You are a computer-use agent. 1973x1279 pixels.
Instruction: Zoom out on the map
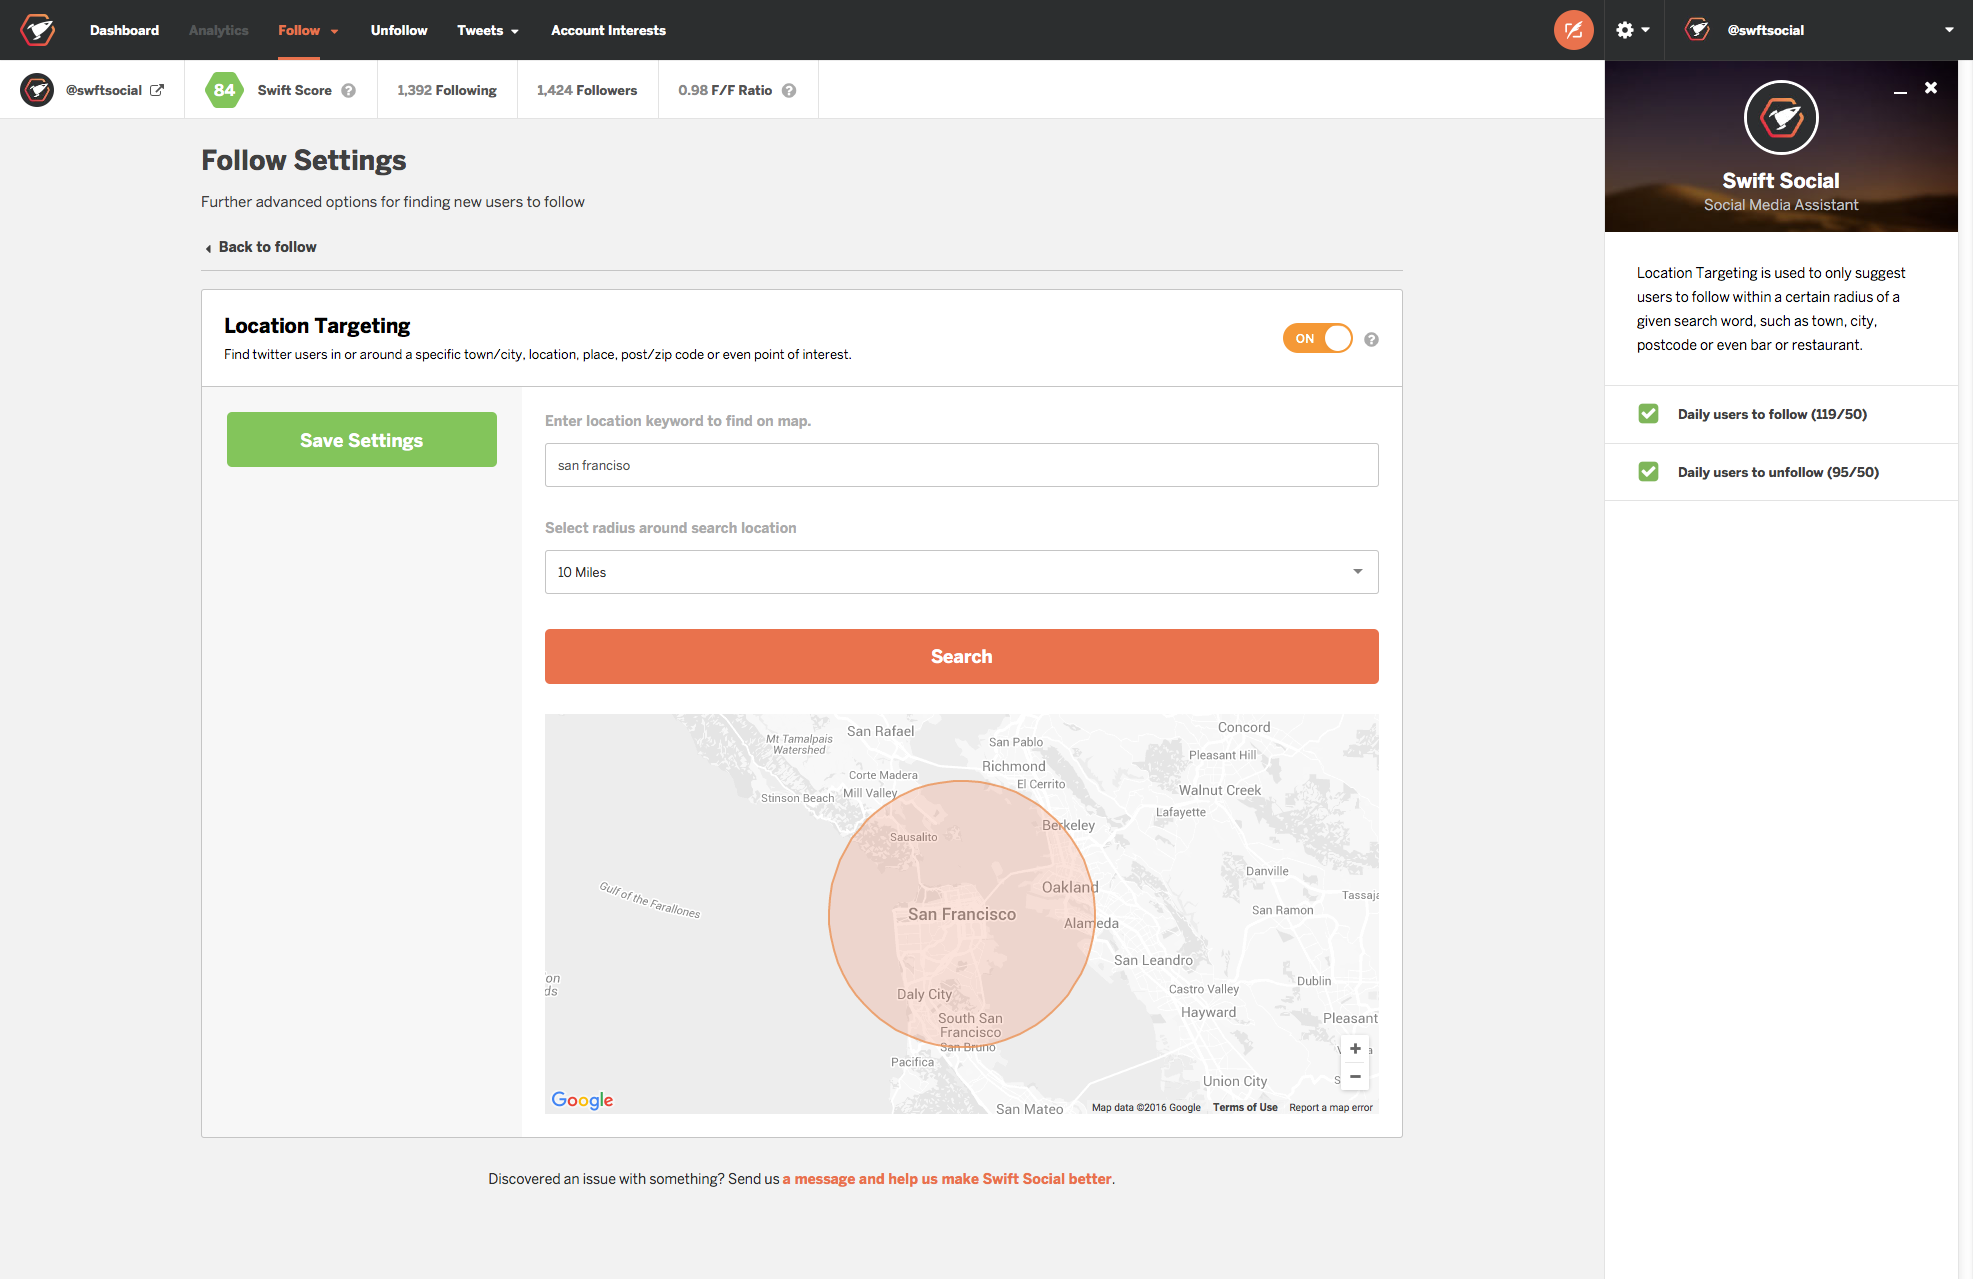click(x=1355, y=1077)
